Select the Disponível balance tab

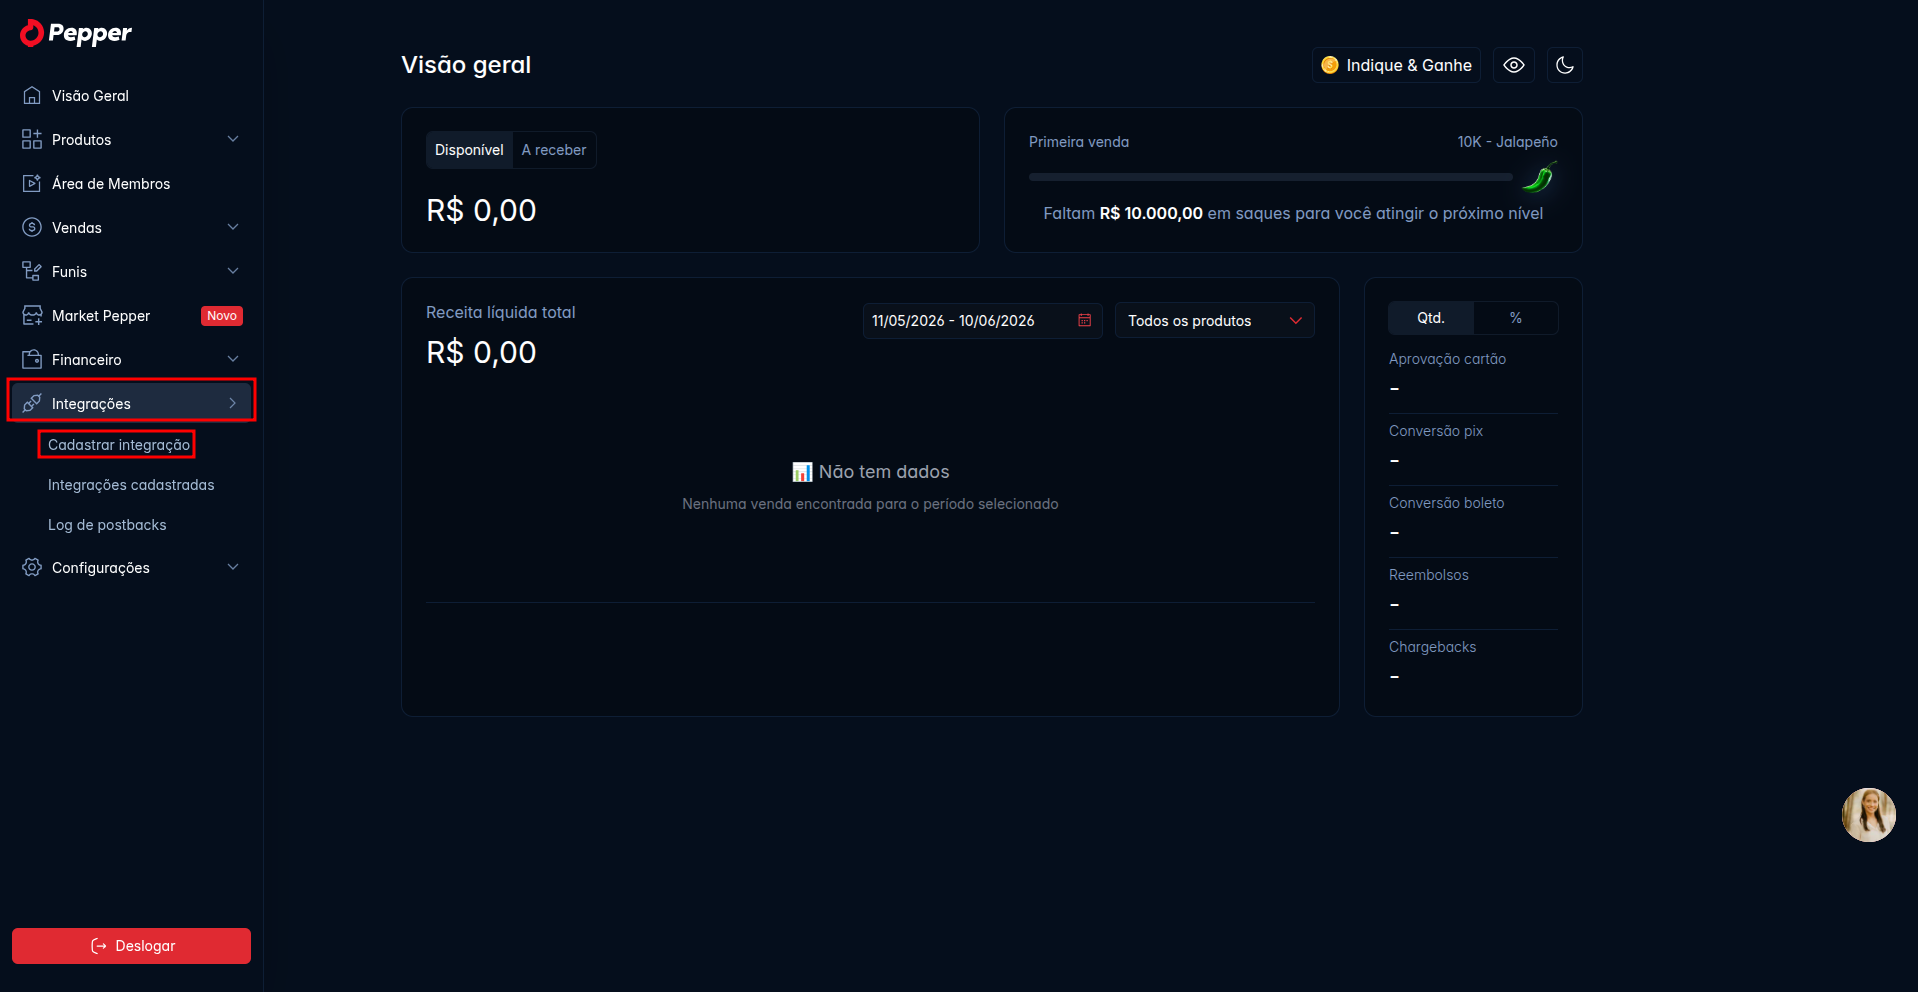coord(469,150)
